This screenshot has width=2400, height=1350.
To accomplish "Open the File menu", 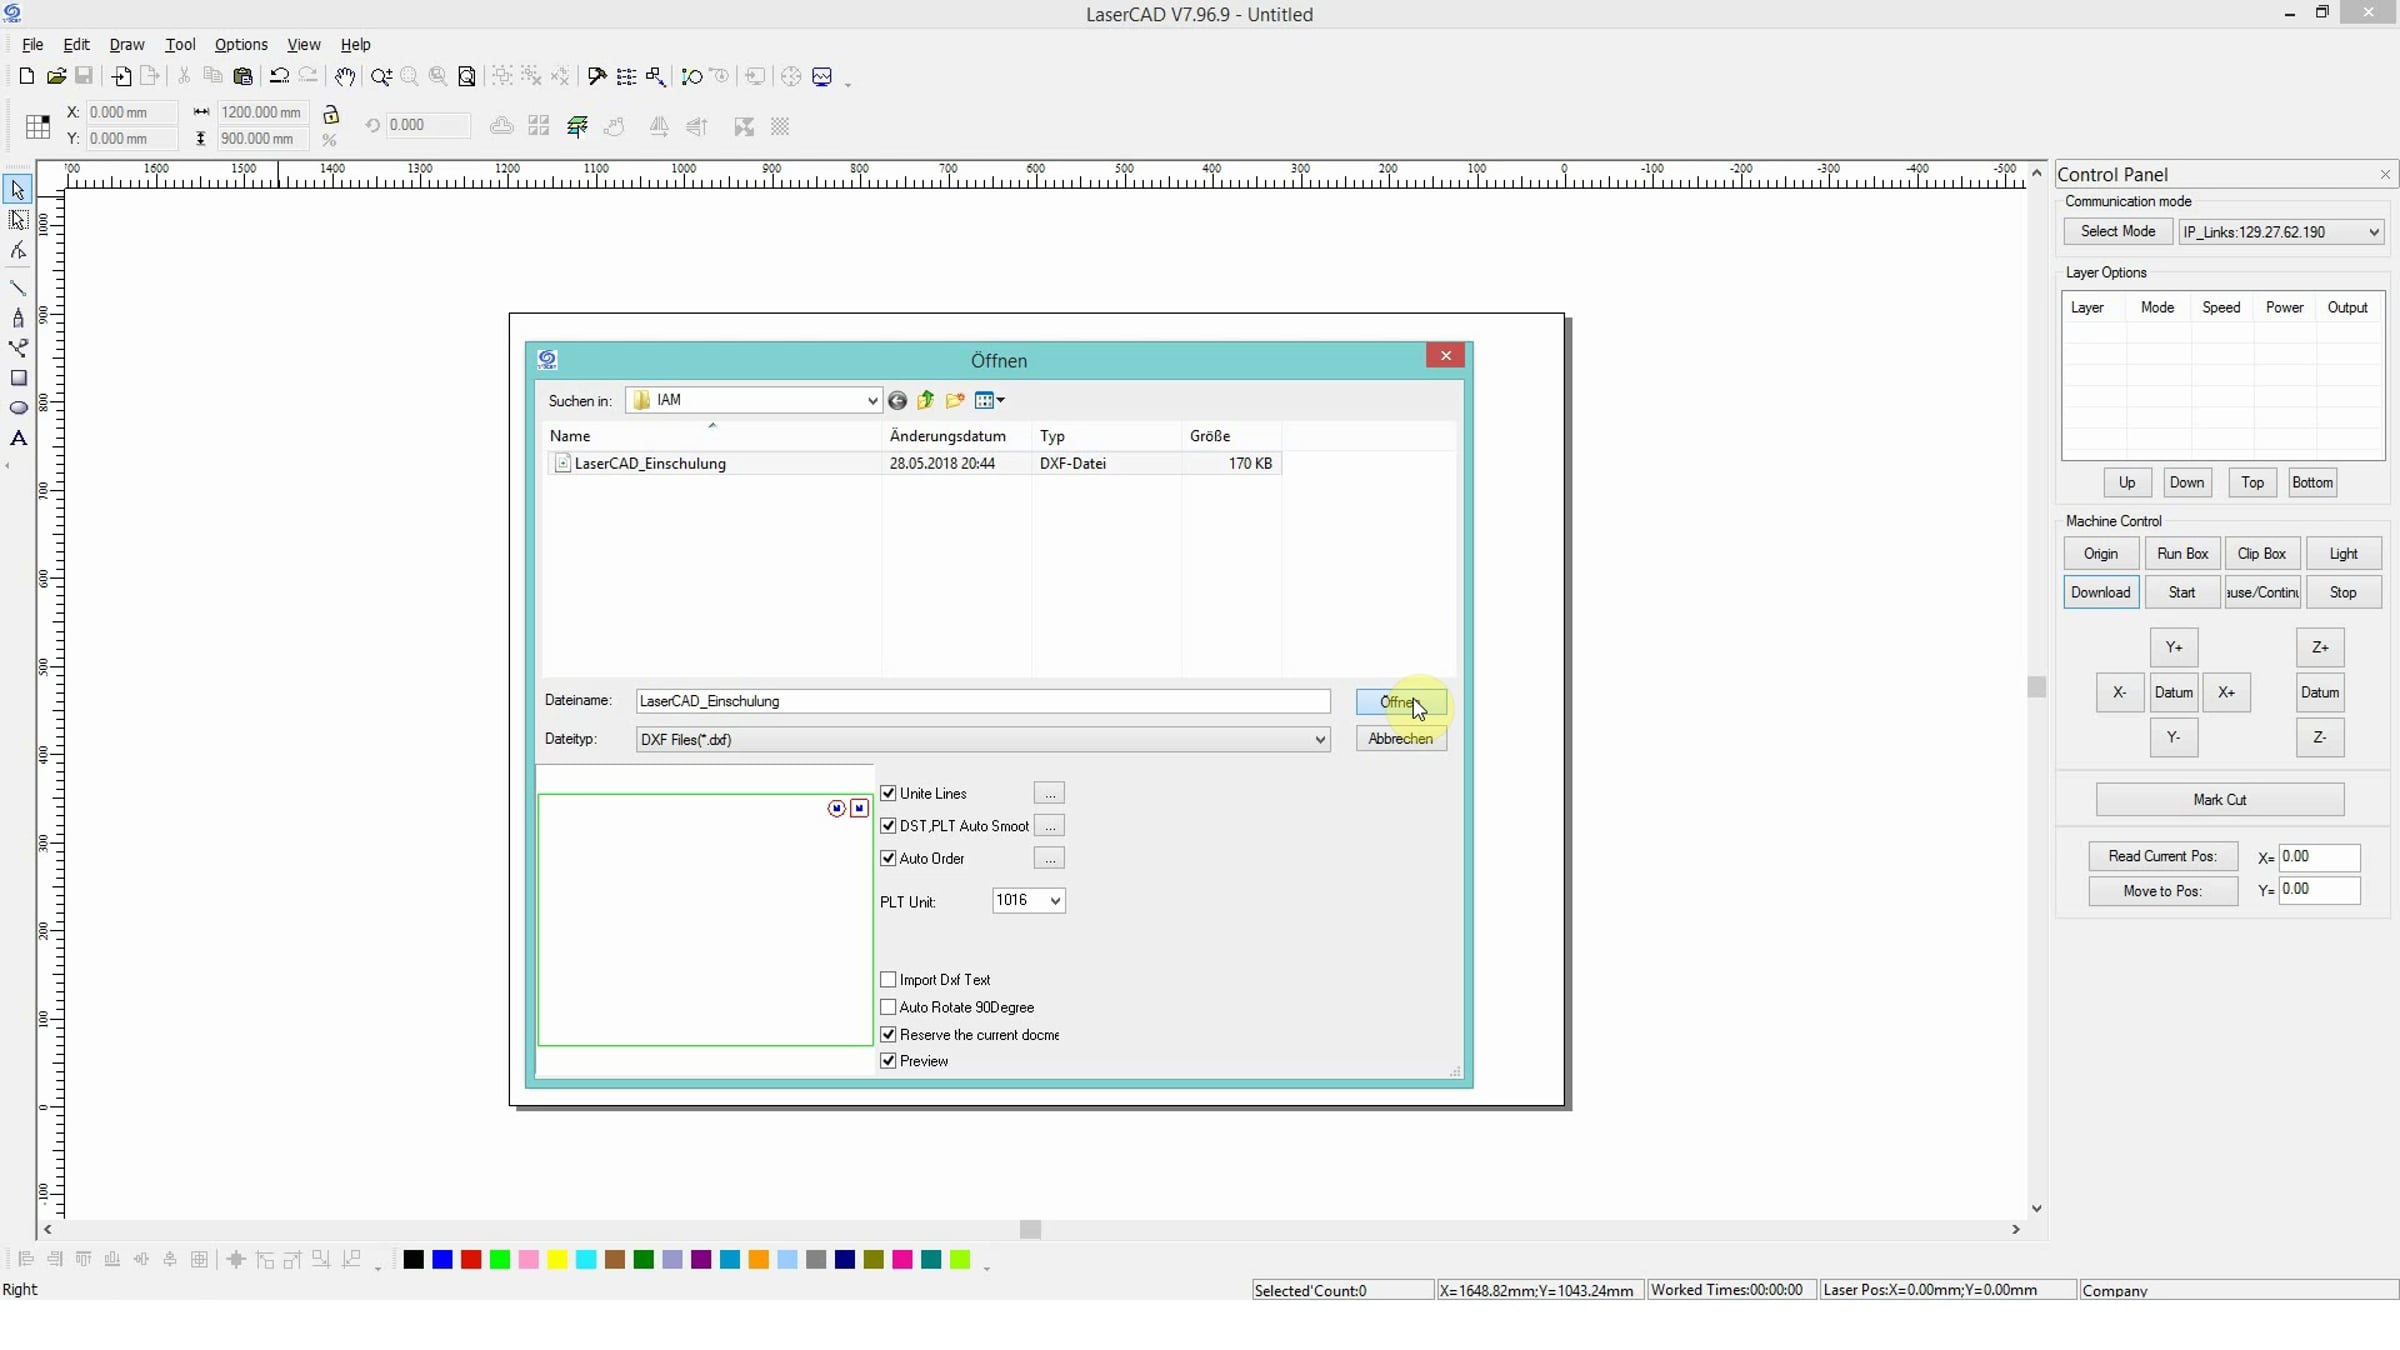I will [x=32, y=44].
